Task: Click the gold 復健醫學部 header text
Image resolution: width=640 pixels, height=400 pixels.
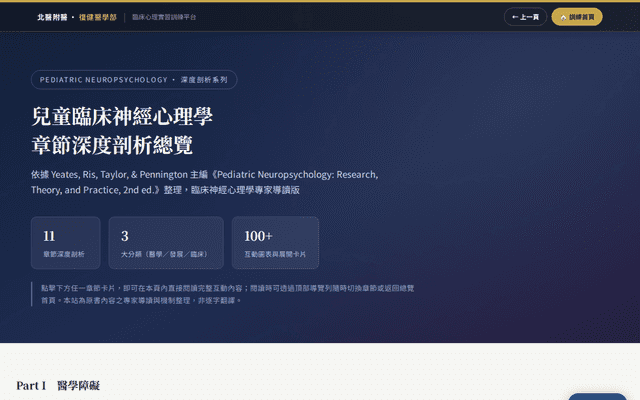Action: click(98, 17)
